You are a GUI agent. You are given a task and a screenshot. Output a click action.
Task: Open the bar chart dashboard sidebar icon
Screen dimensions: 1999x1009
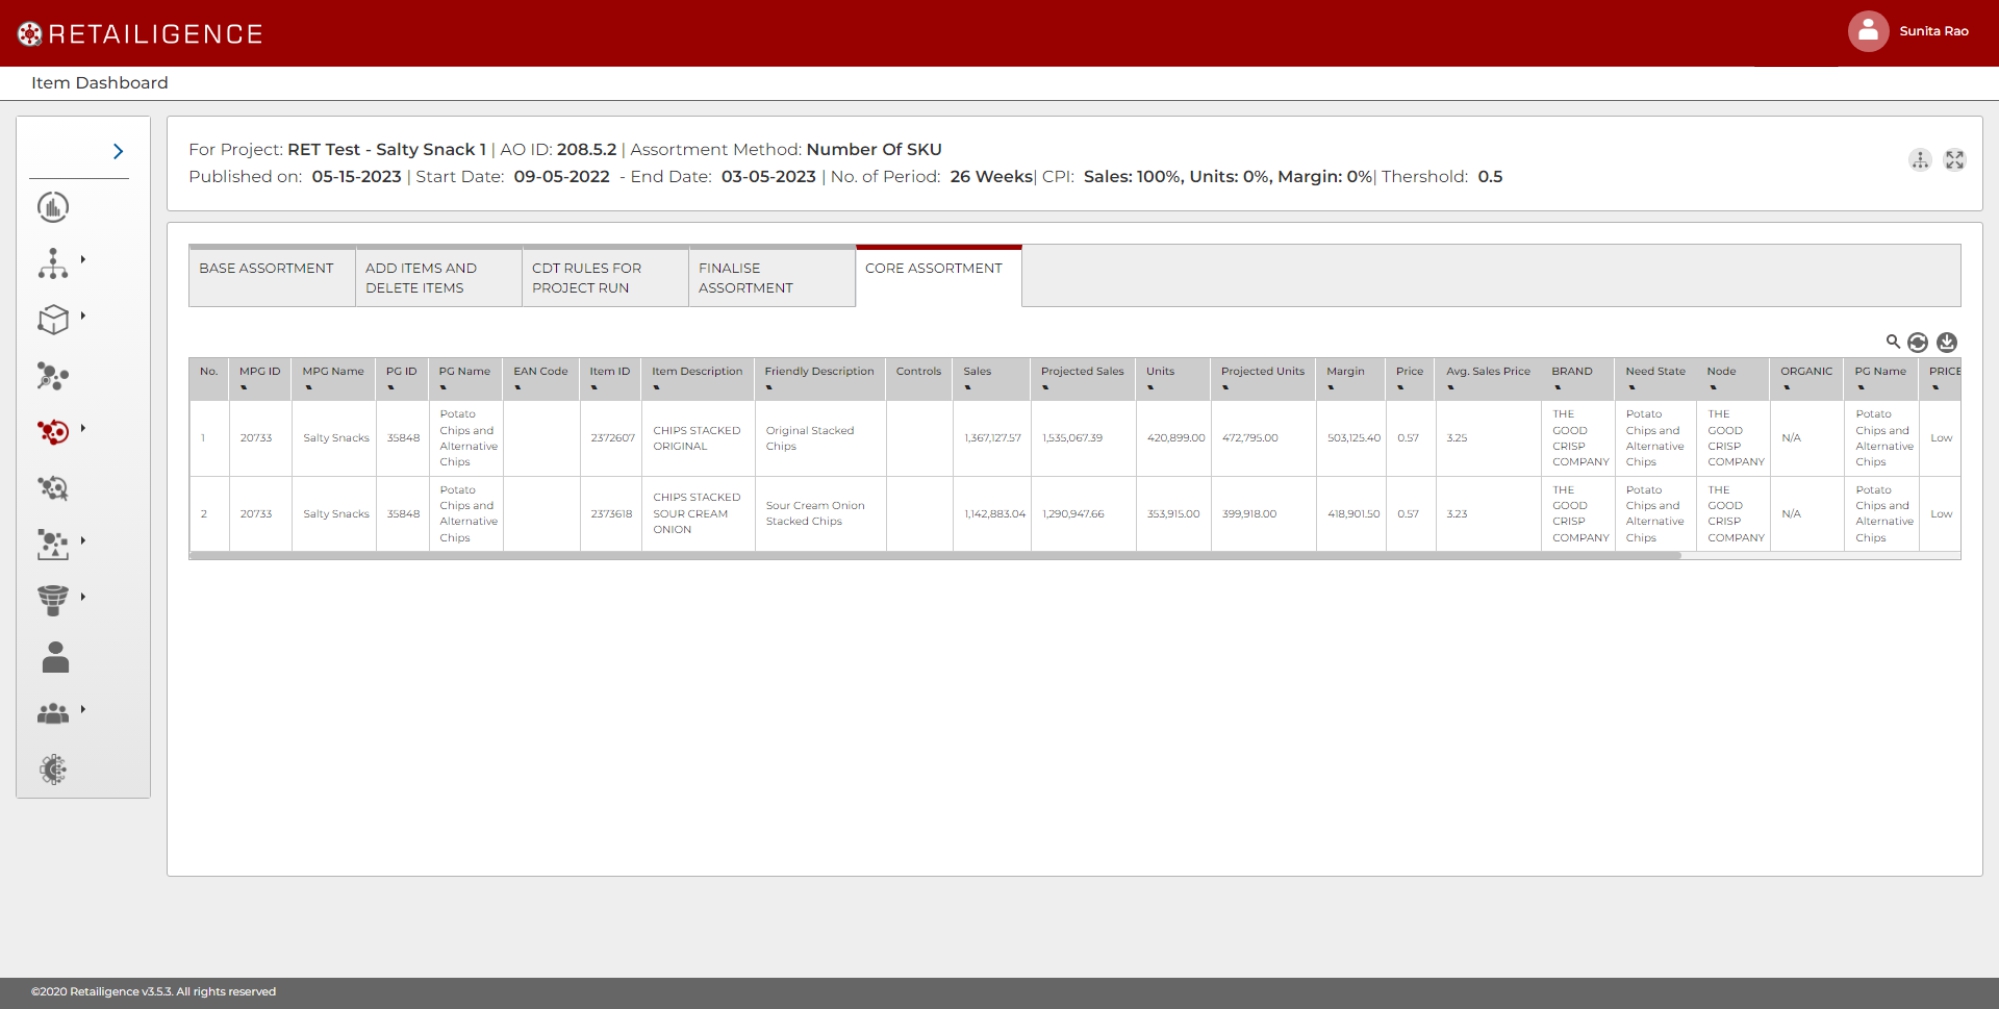point(53,207)
